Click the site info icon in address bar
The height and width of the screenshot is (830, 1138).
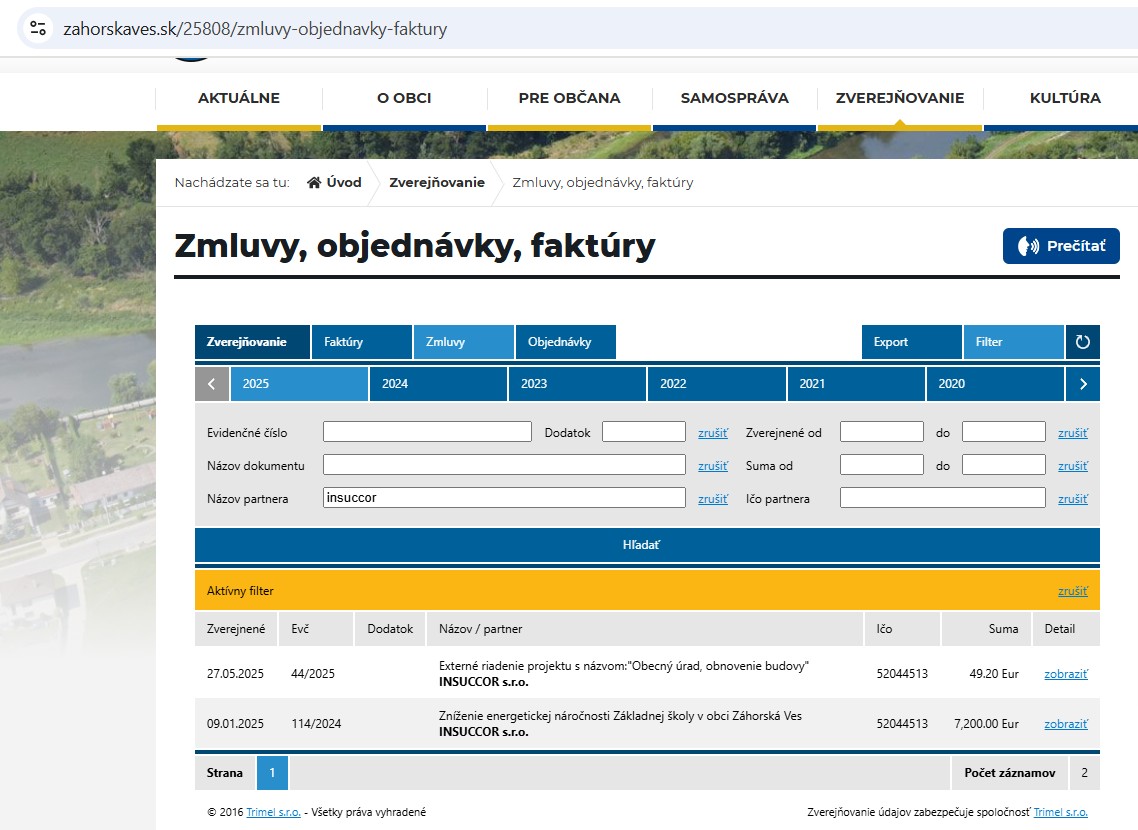click(x=38, y=29)
